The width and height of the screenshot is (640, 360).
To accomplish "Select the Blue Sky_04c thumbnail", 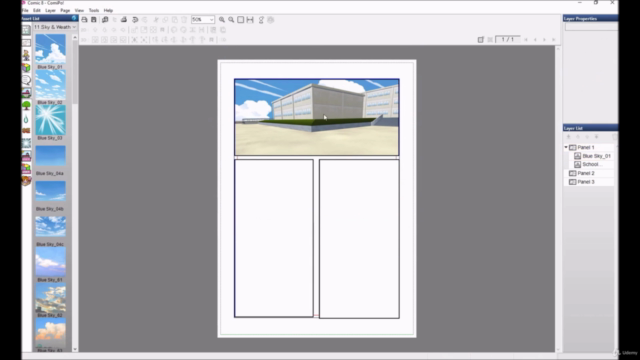I will pos(50,227).
